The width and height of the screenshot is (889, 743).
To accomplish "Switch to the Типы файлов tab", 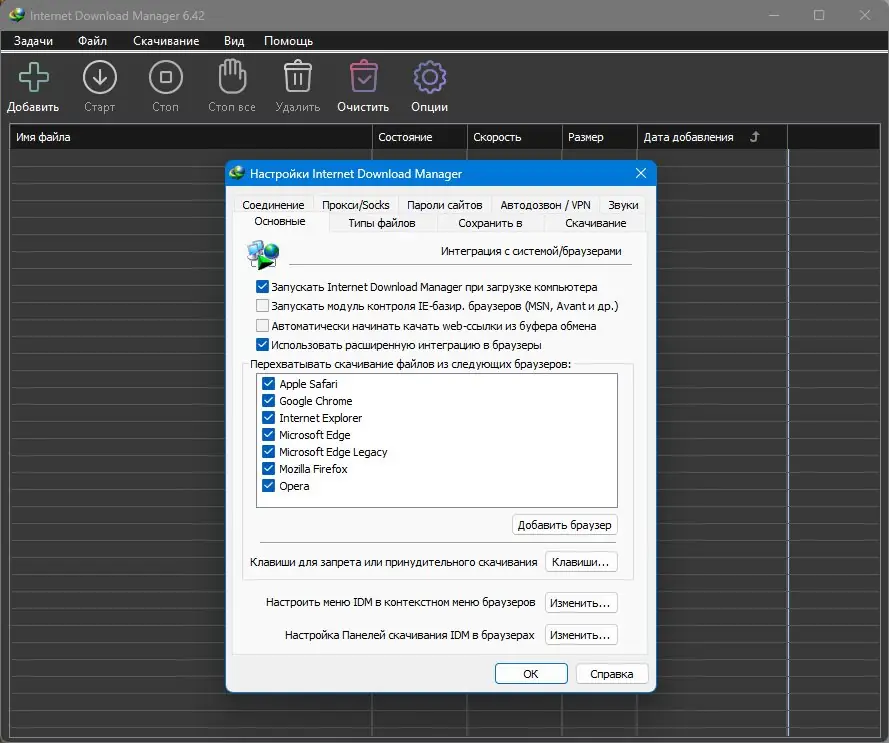I will coord(381,222).
